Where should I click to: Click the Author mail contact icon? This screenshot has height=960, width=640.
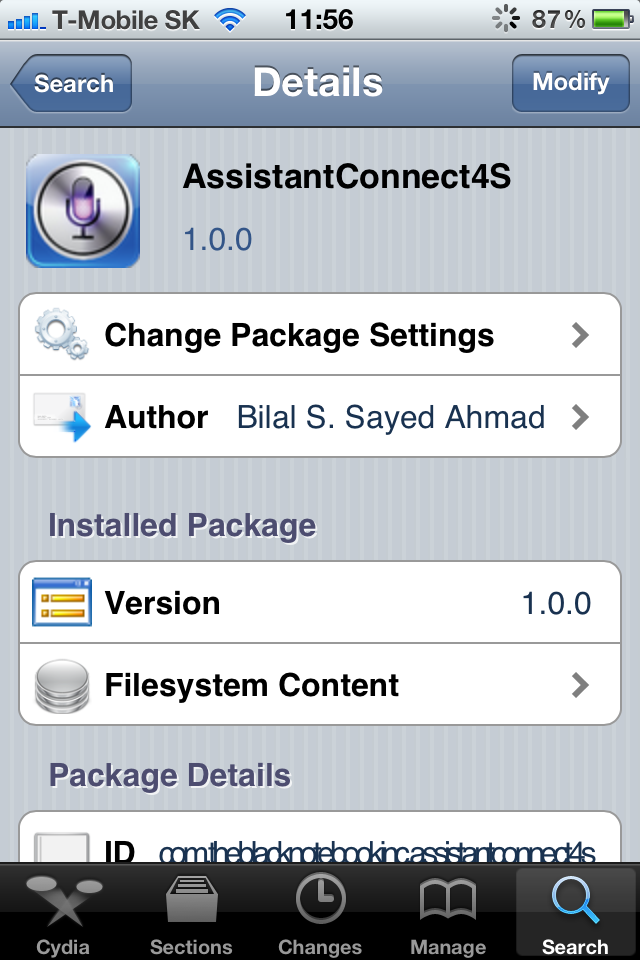[61, 416]
